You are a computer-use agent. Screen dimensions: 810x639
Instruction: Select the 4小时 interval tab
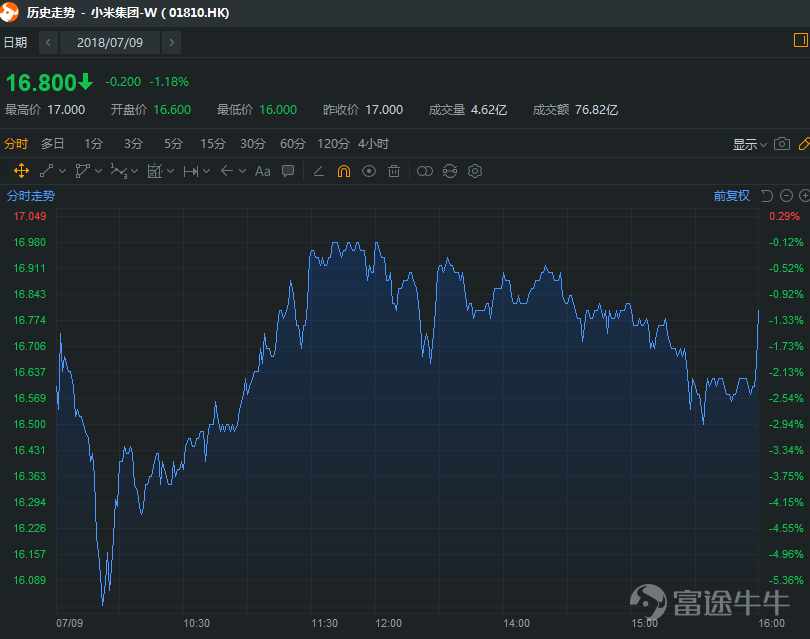coord(373,144)
